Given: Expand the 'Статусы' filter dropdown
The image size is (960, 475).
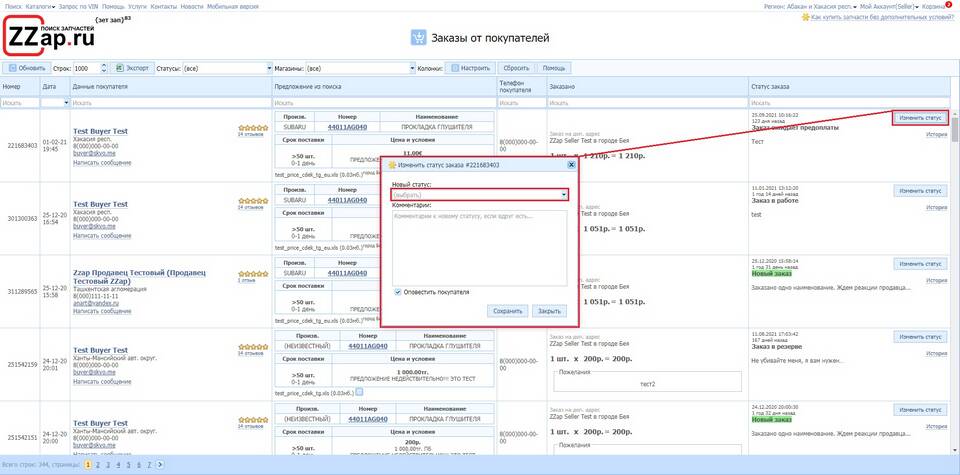Looking at the screenshot, I should tap(268, 69).
